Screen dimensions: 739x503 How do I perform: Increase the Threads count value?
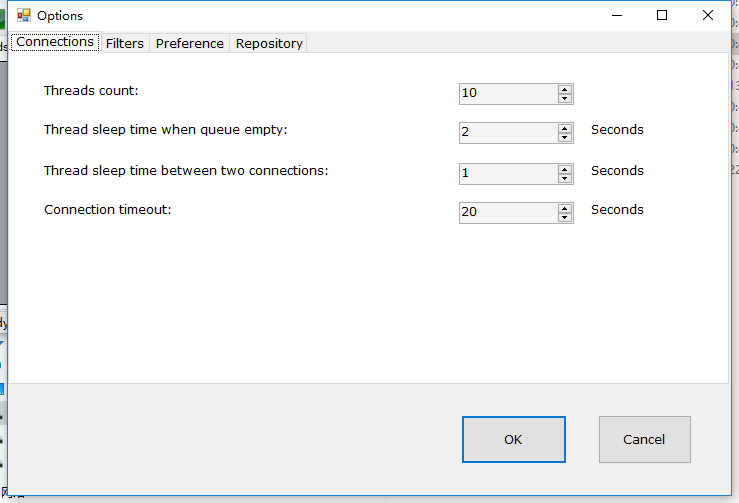point(565,90)
